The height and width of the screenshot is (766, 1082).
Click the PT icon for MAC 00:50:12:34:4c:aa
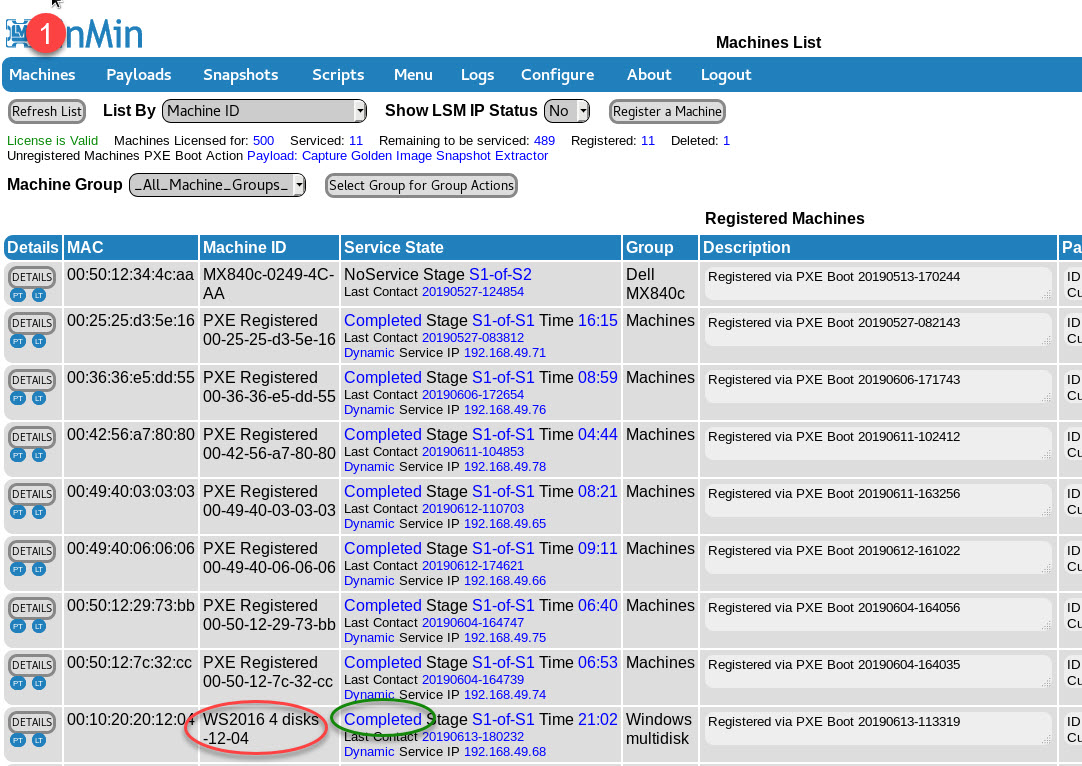(18, 296)
